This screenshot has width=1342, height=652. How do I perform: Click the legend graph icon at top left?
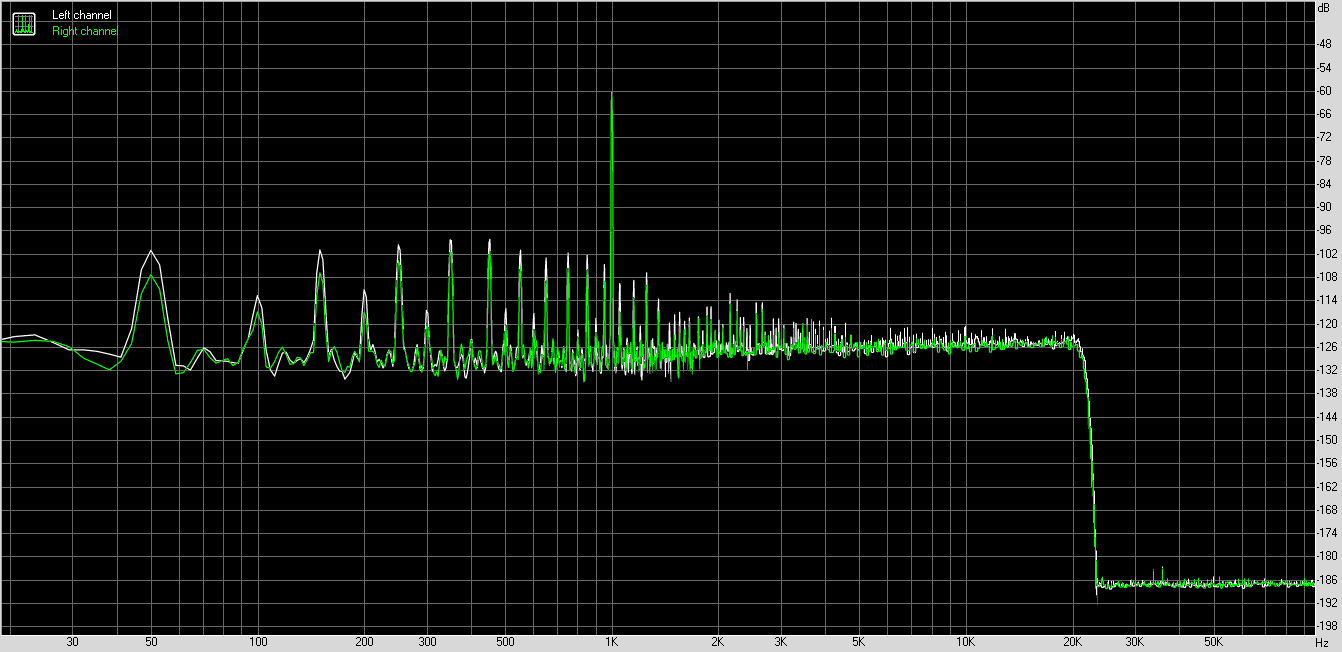[x=24, y=23]
